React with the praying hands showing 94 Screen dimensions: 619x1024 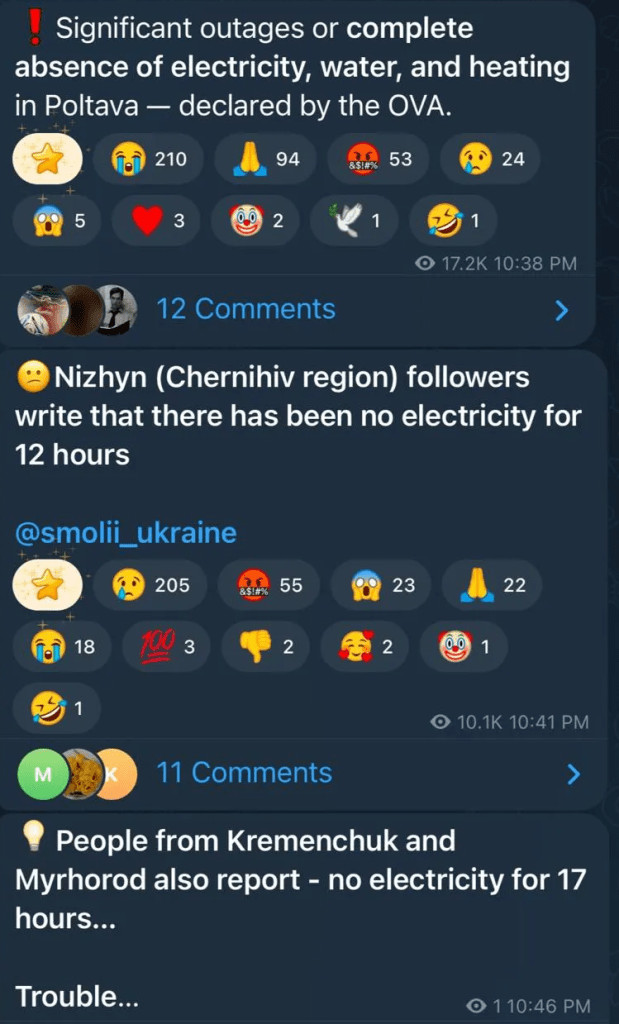click(x=266, y=159)
